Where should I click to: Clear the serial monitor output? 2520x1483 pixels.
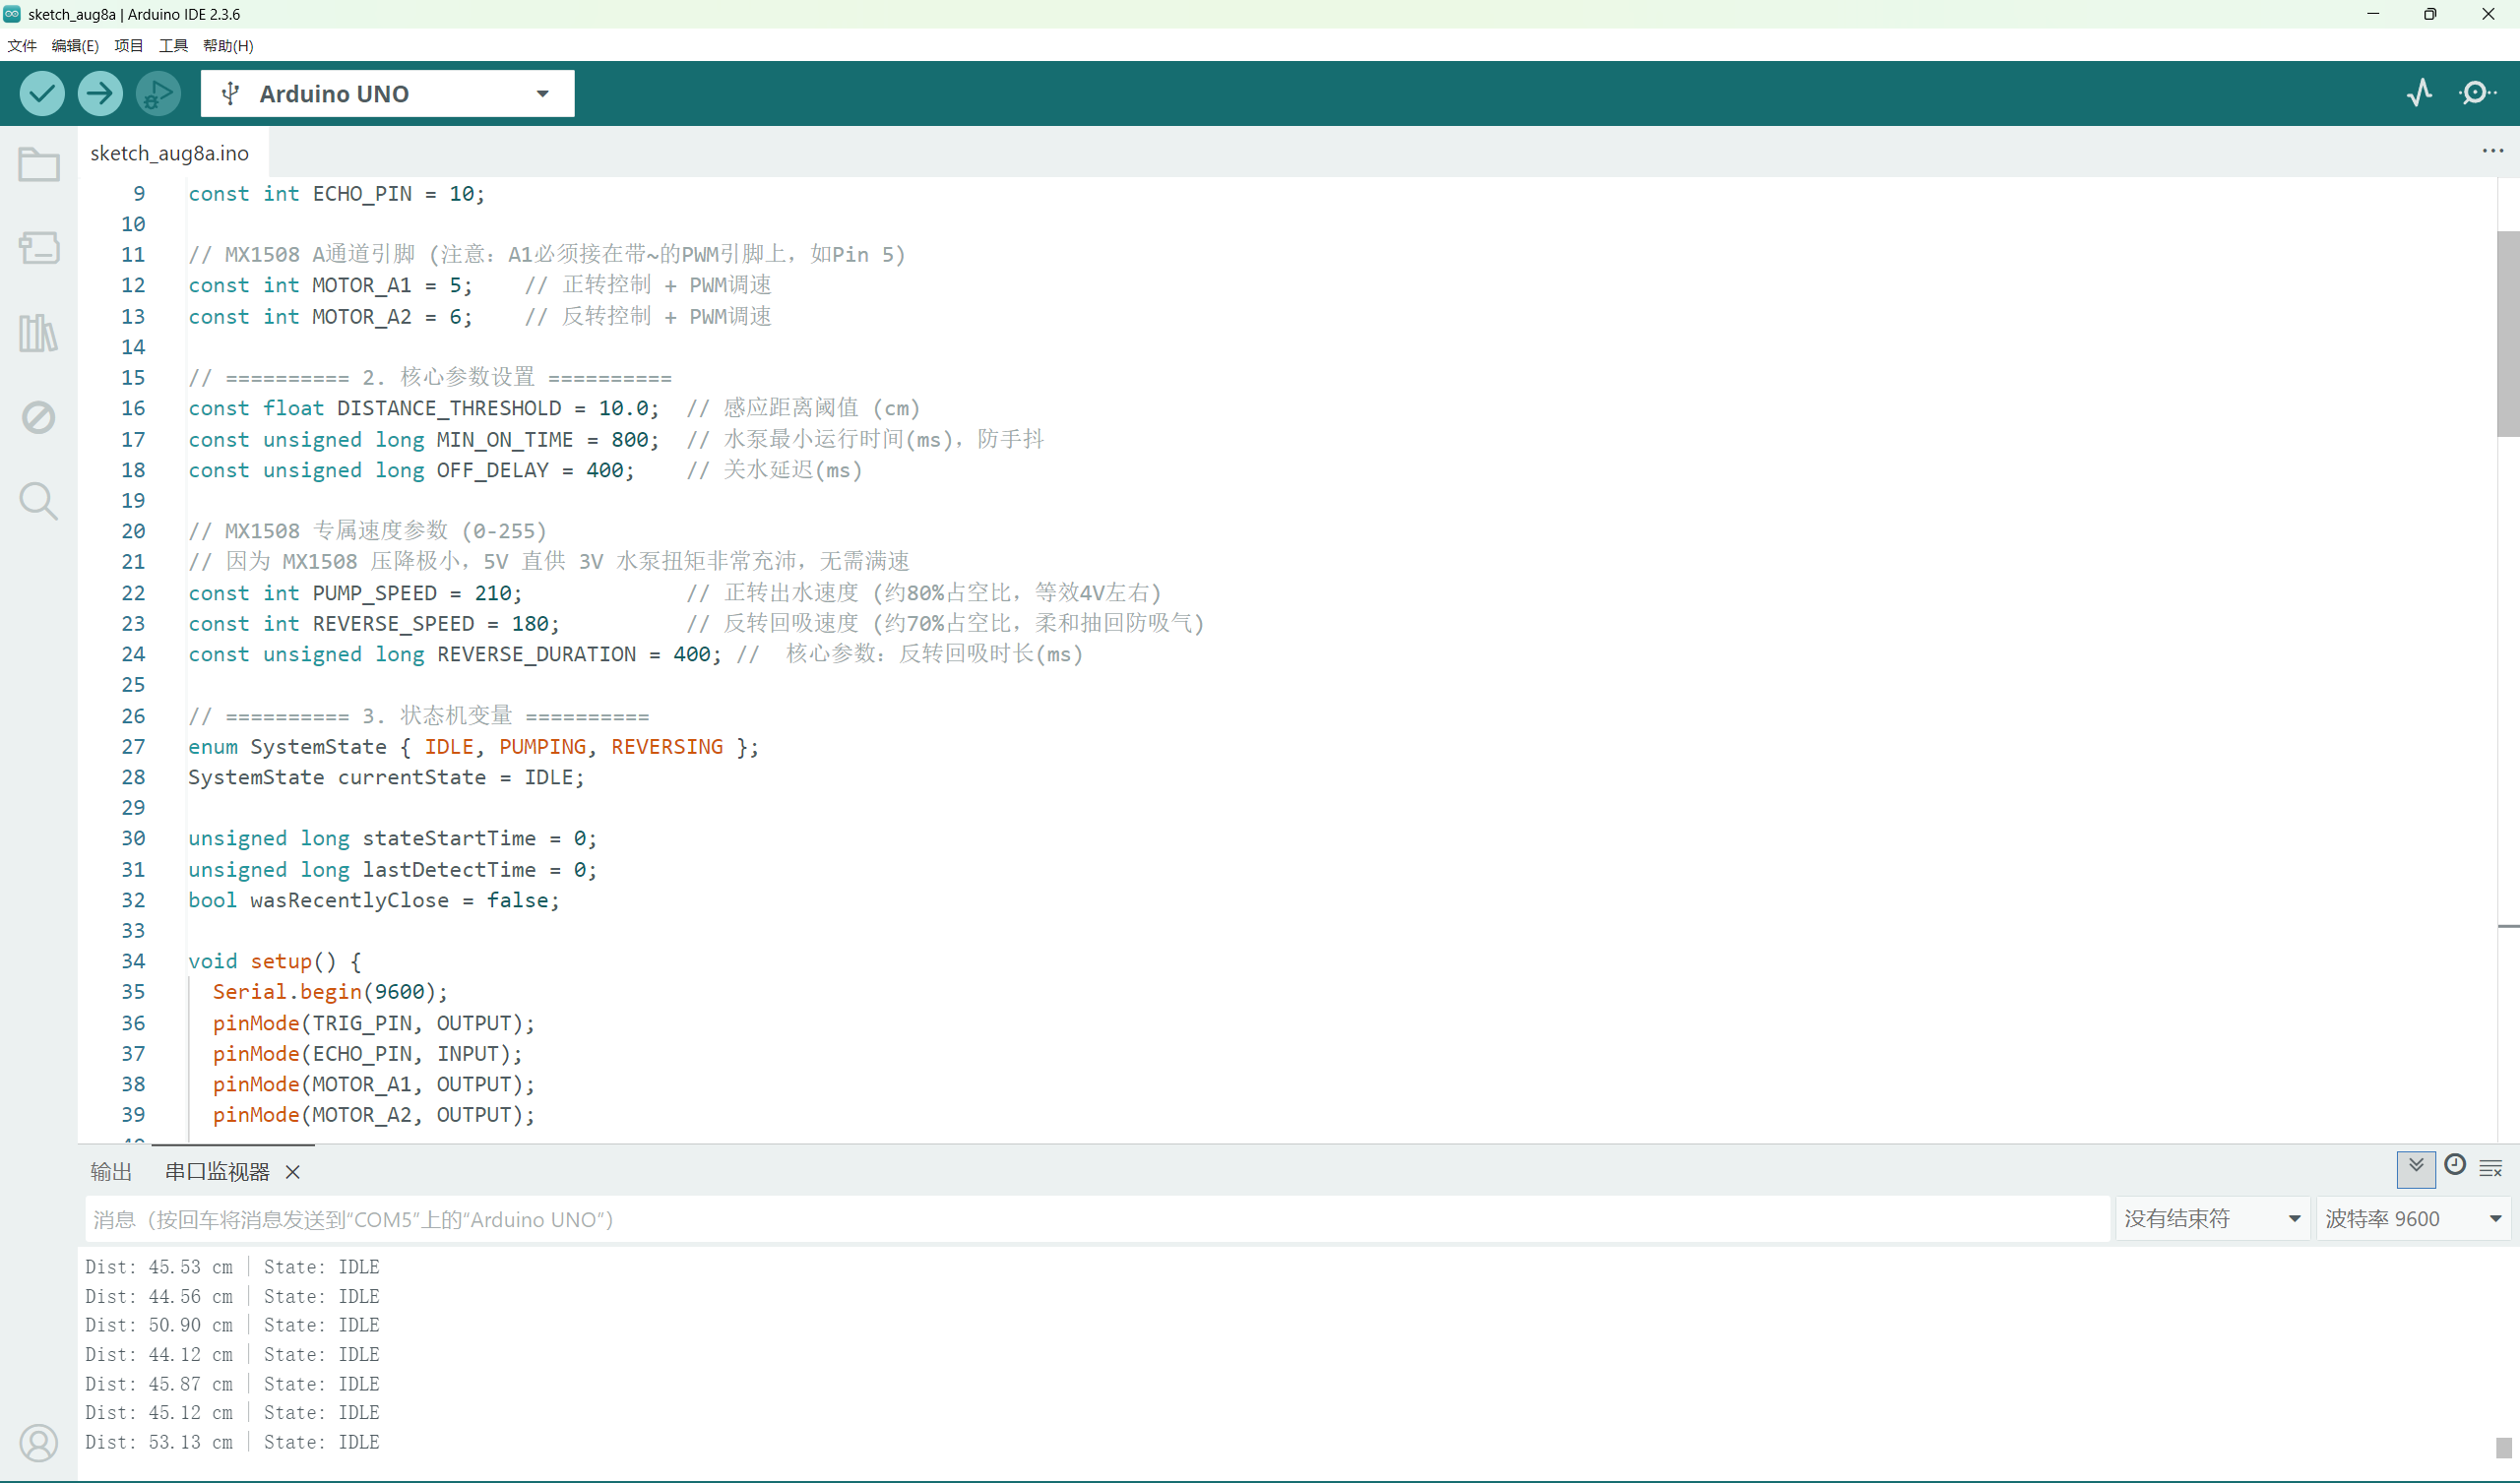click(x=2491, y=1168)
